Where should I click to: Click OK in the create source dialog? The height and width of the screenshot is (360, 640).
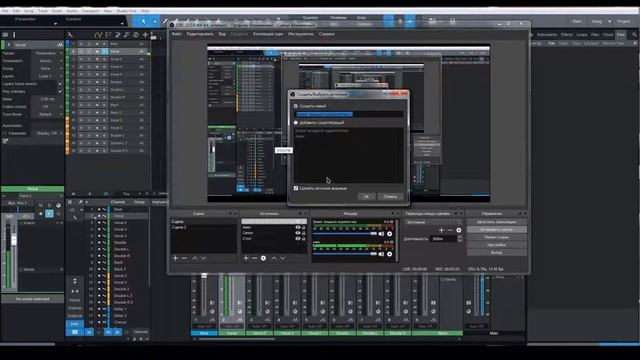coord(366,196)
